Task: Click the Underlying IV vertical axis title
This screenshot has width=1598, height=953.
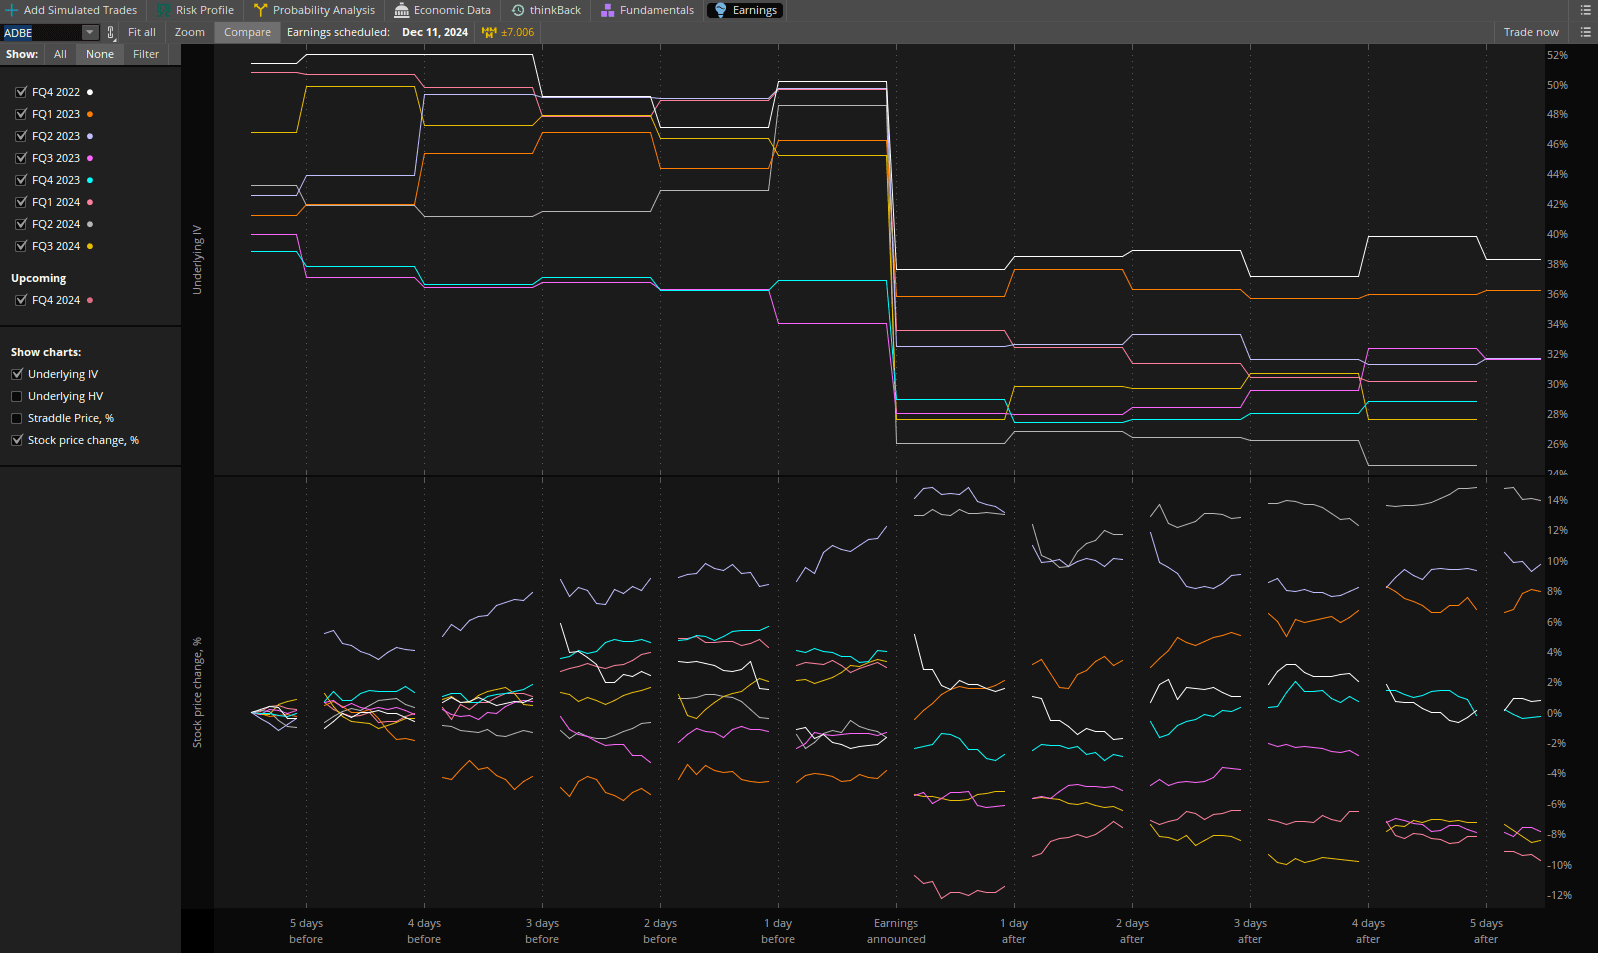Action: [197, 259]
